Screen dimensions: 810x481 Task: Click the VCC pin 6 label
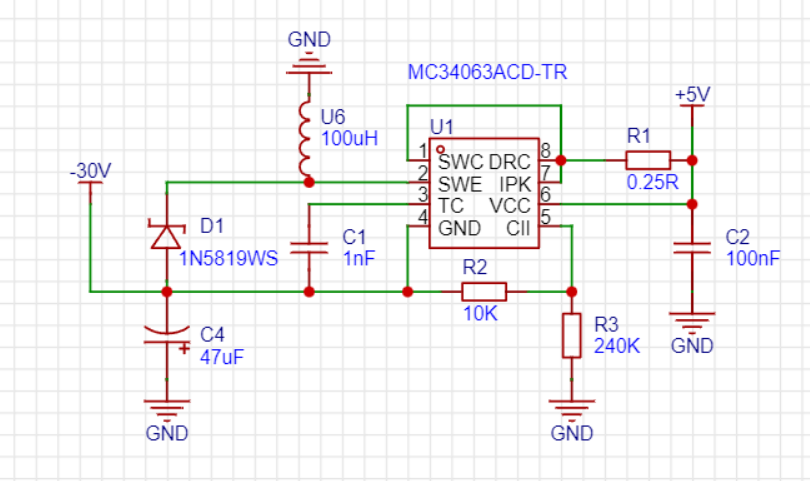[510, 206]
